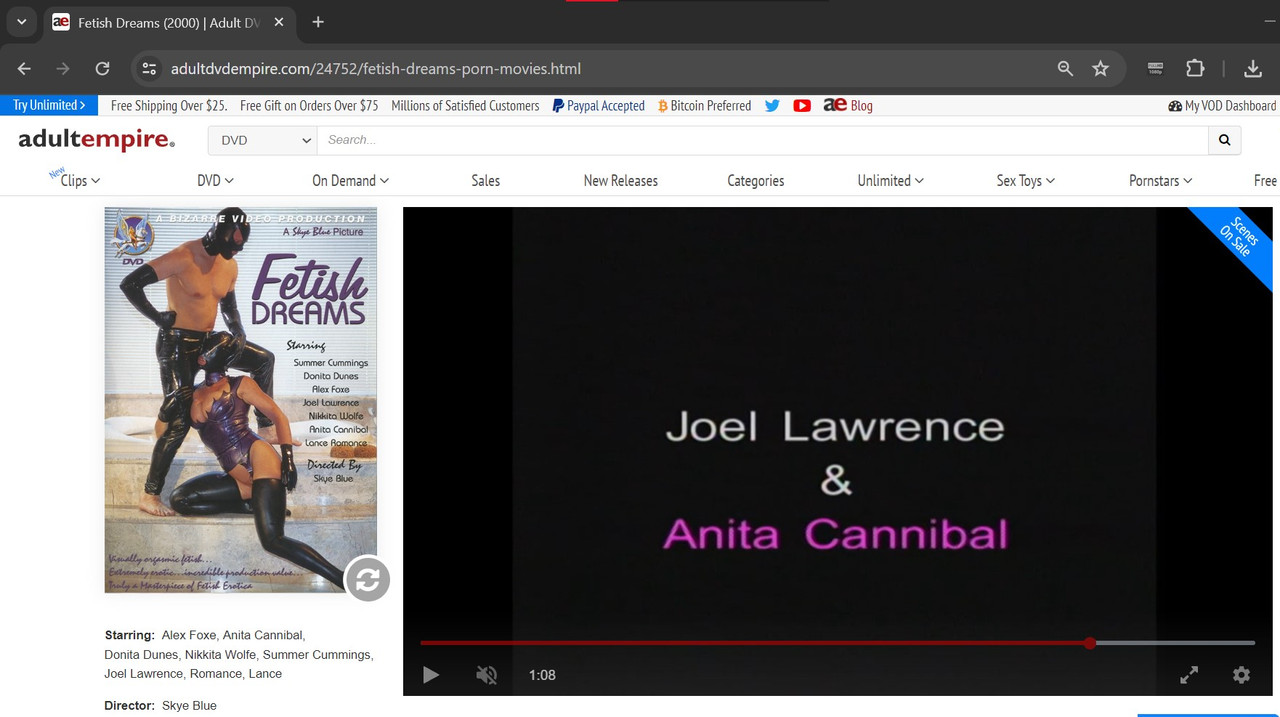Viewport: 1280px width, 717px height.
Task: Open Joel Lawrence performer link
Action: 143,673
